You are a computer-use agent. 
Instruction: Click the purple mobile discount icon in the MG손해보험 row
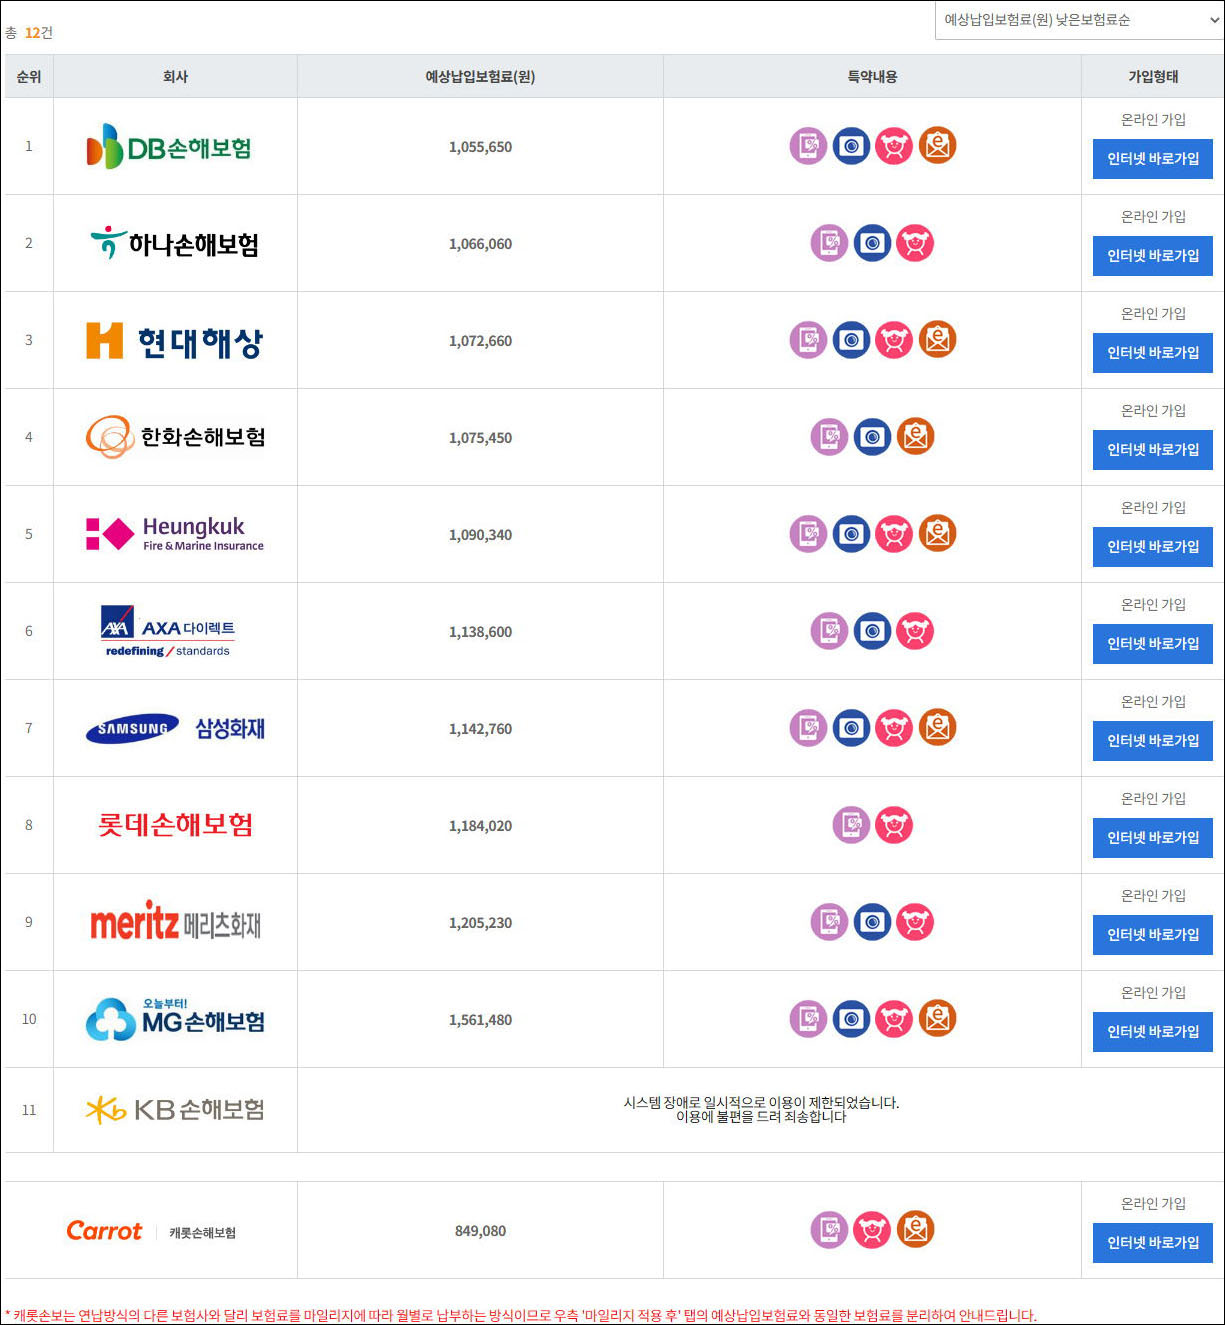pyautogui.click(x=809, y=1019)
